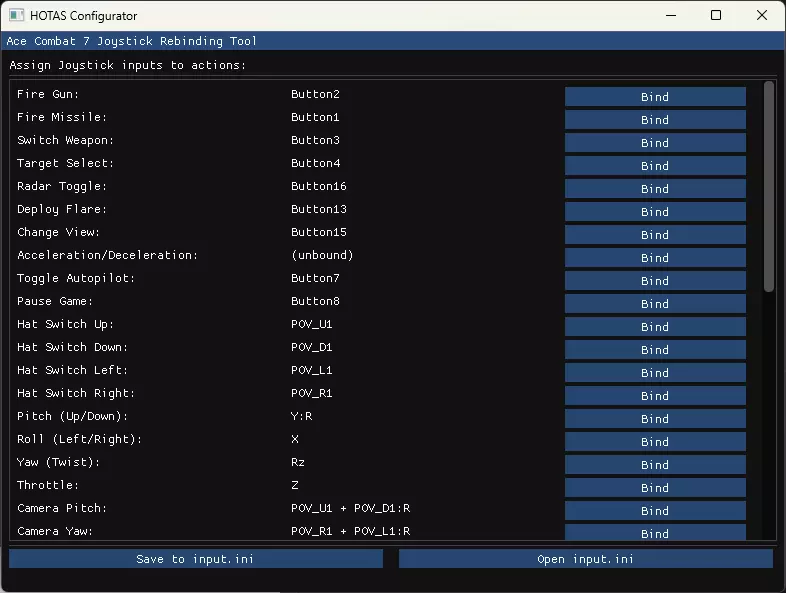Rebind Hat Switch Left
786x593 pixels.
(x=655, y=373)
